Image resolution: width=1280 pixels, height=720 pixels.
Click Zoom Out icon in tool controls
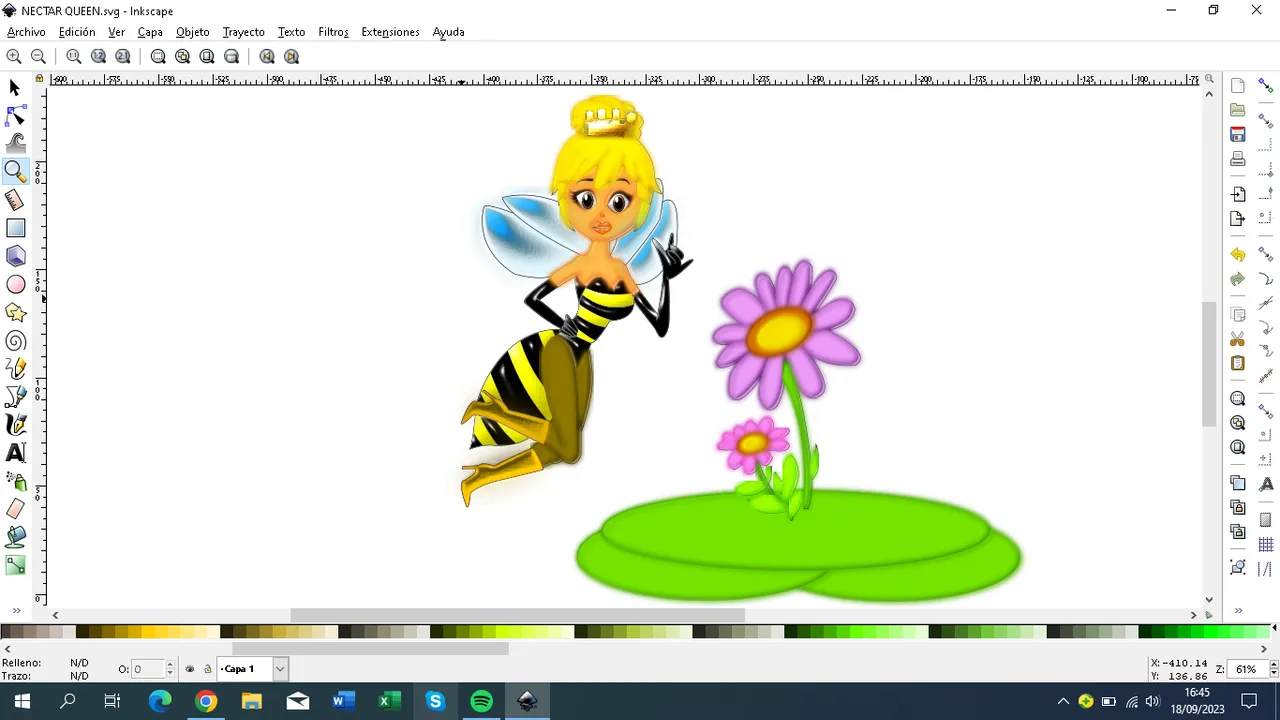38,57
